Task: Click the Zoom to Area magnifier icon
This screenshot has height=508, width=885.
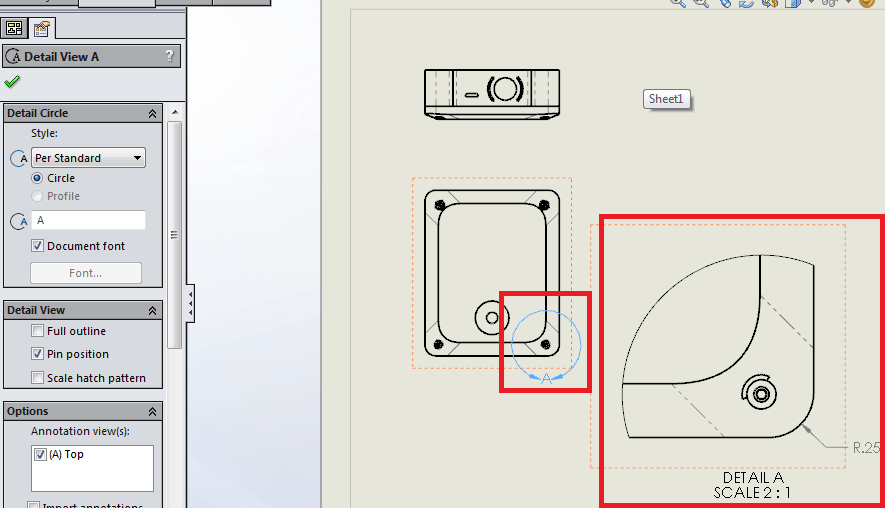Action: [x=703, y=4]
